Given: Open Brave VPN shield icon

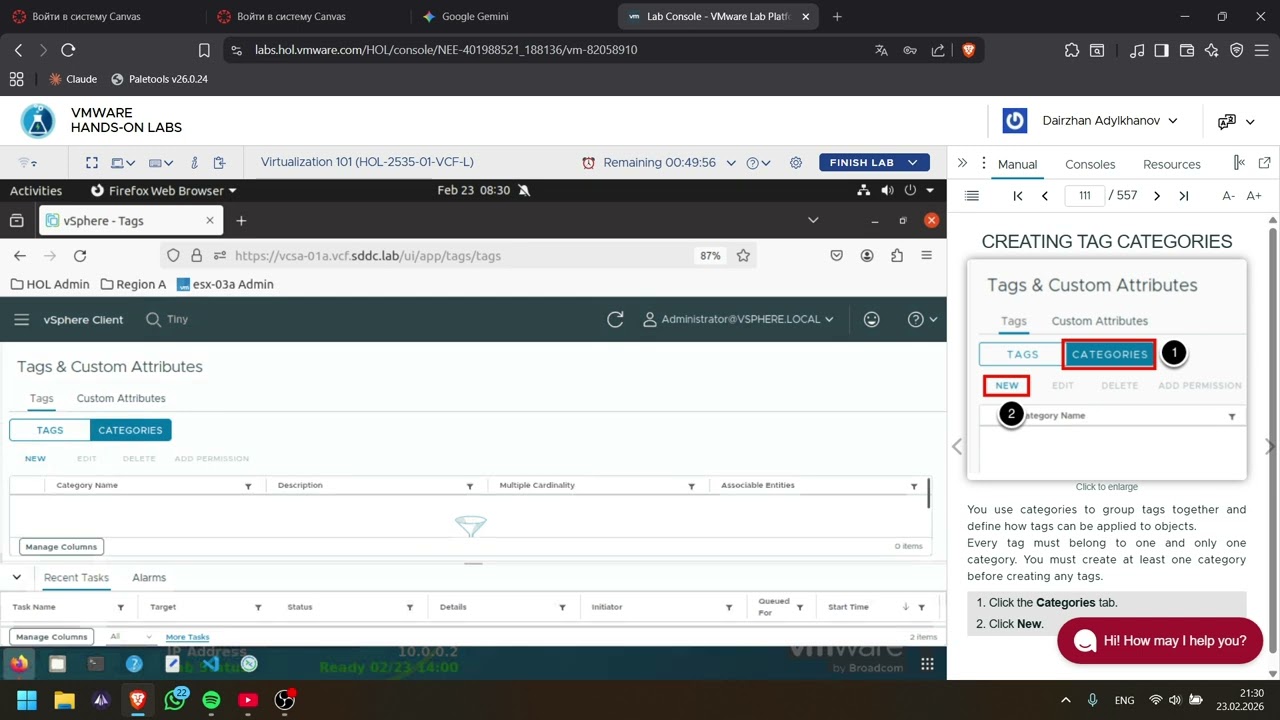Looking at the screenshot, I should coord(1237,50).
